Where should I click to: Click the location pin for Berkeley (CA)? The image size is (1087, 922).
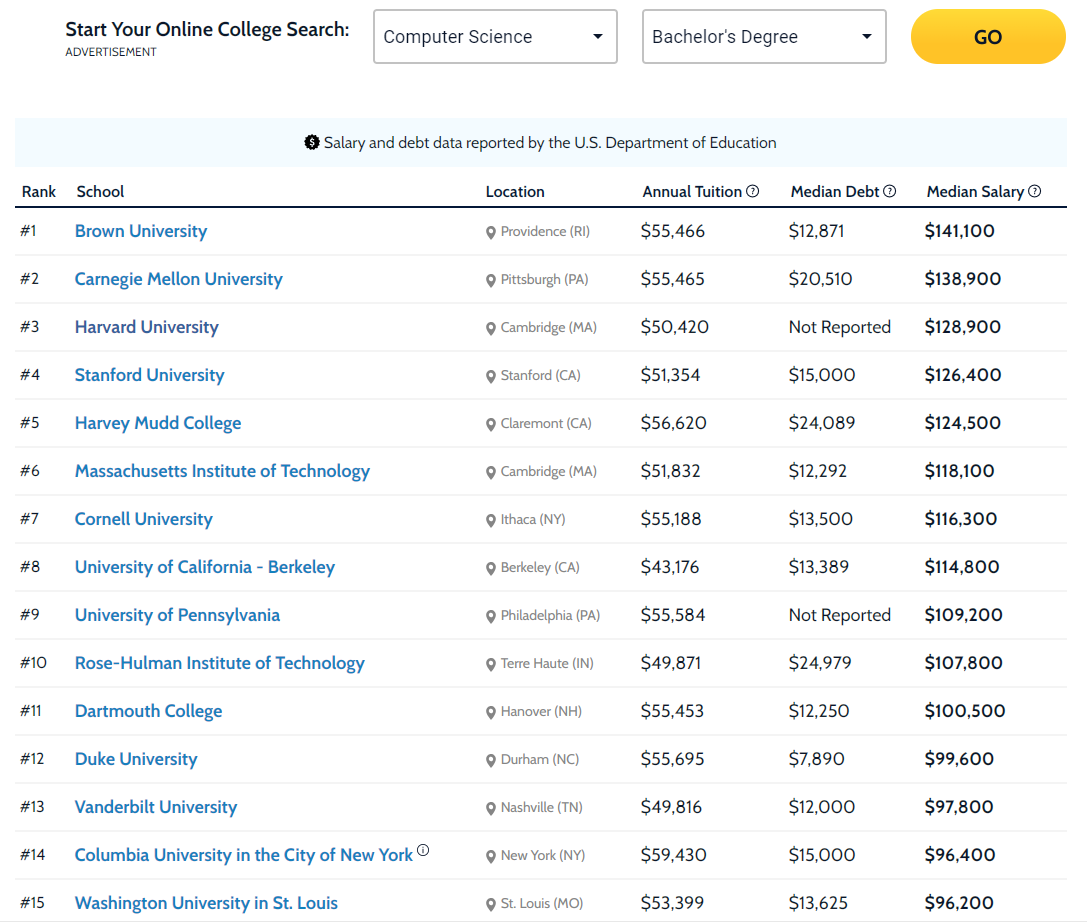point(491,568)
